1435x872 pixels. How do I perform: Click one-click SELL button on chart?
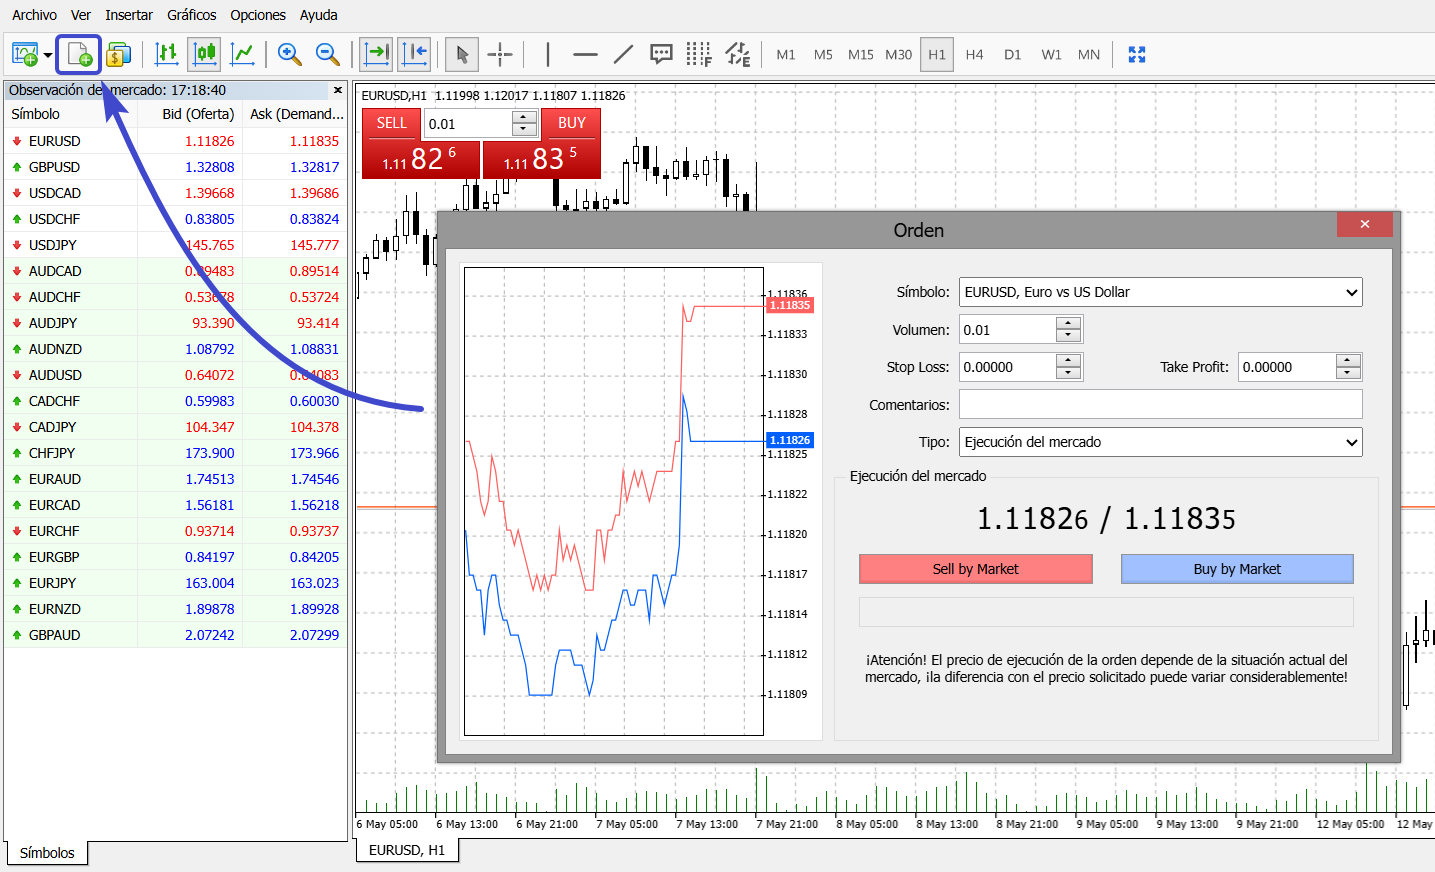[x=391, y=123]
